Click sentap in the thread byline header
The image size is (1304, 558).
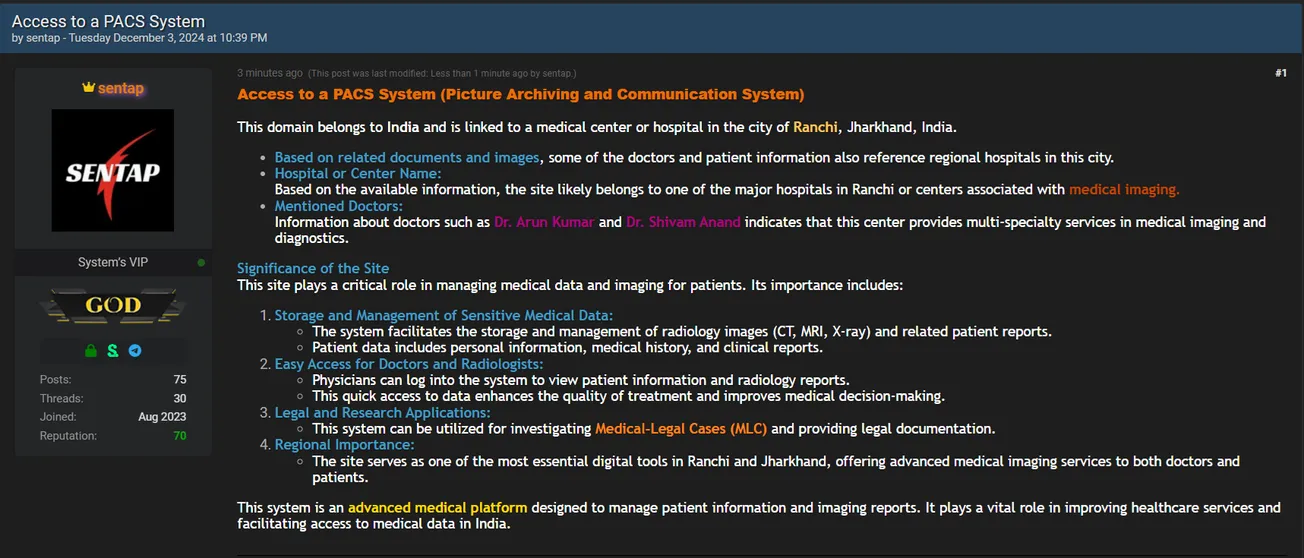[42, 38]
